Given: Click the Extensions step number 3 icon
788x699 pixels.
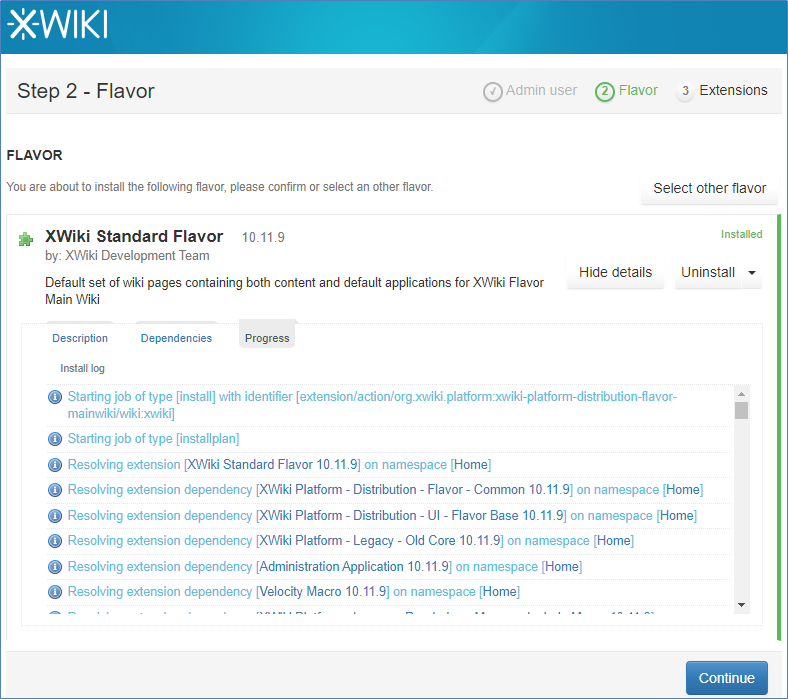Looking at the screenshot, I should [685, 91].
